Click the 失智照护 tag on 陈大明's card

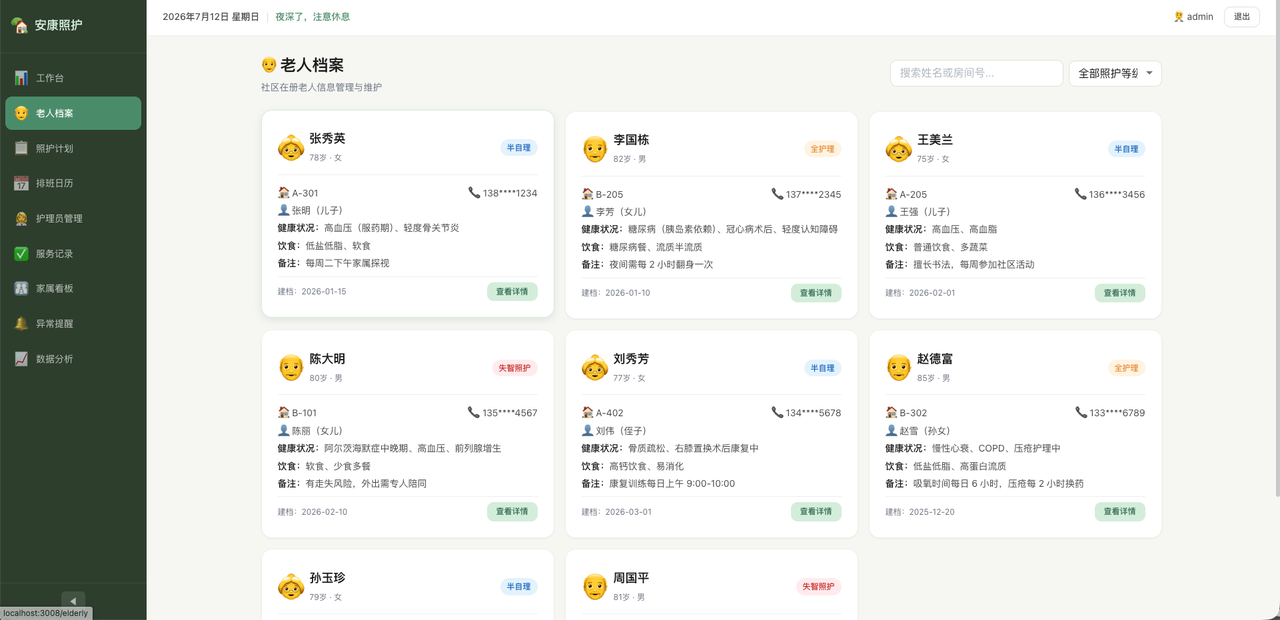[x=515, y=367]
